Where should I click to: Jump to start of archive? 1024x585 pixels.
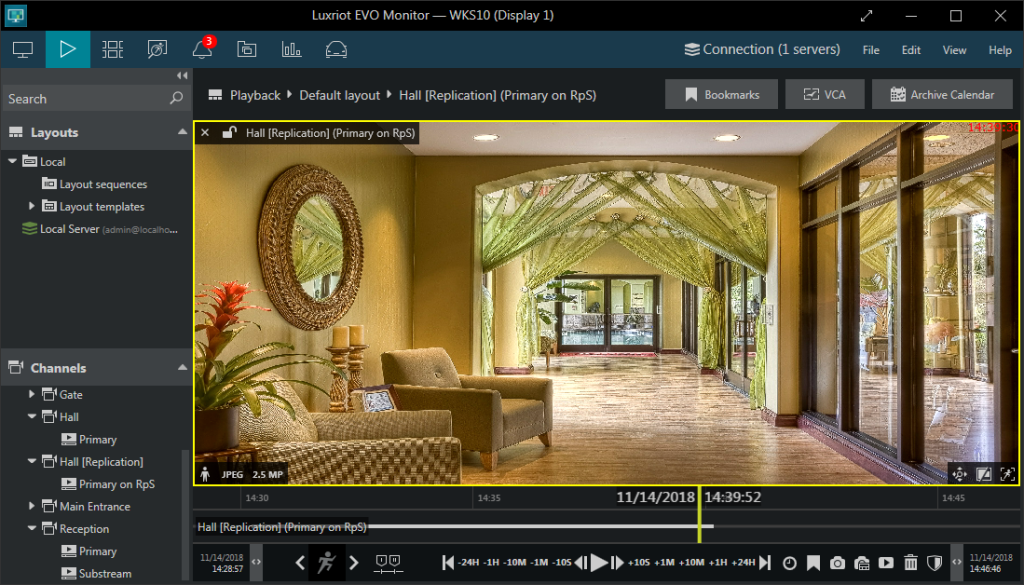point(447,562)
